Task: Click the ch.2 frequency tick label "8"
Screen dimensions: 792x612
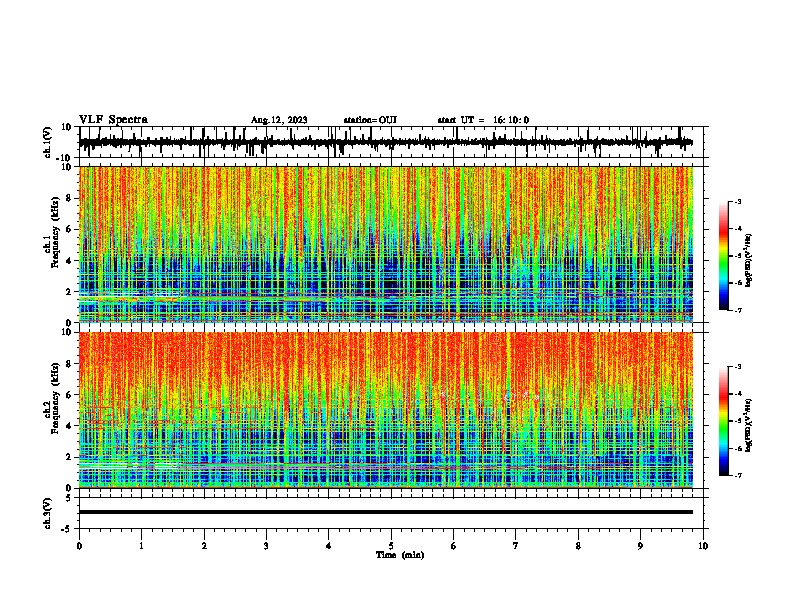Action: pos(70,364)
